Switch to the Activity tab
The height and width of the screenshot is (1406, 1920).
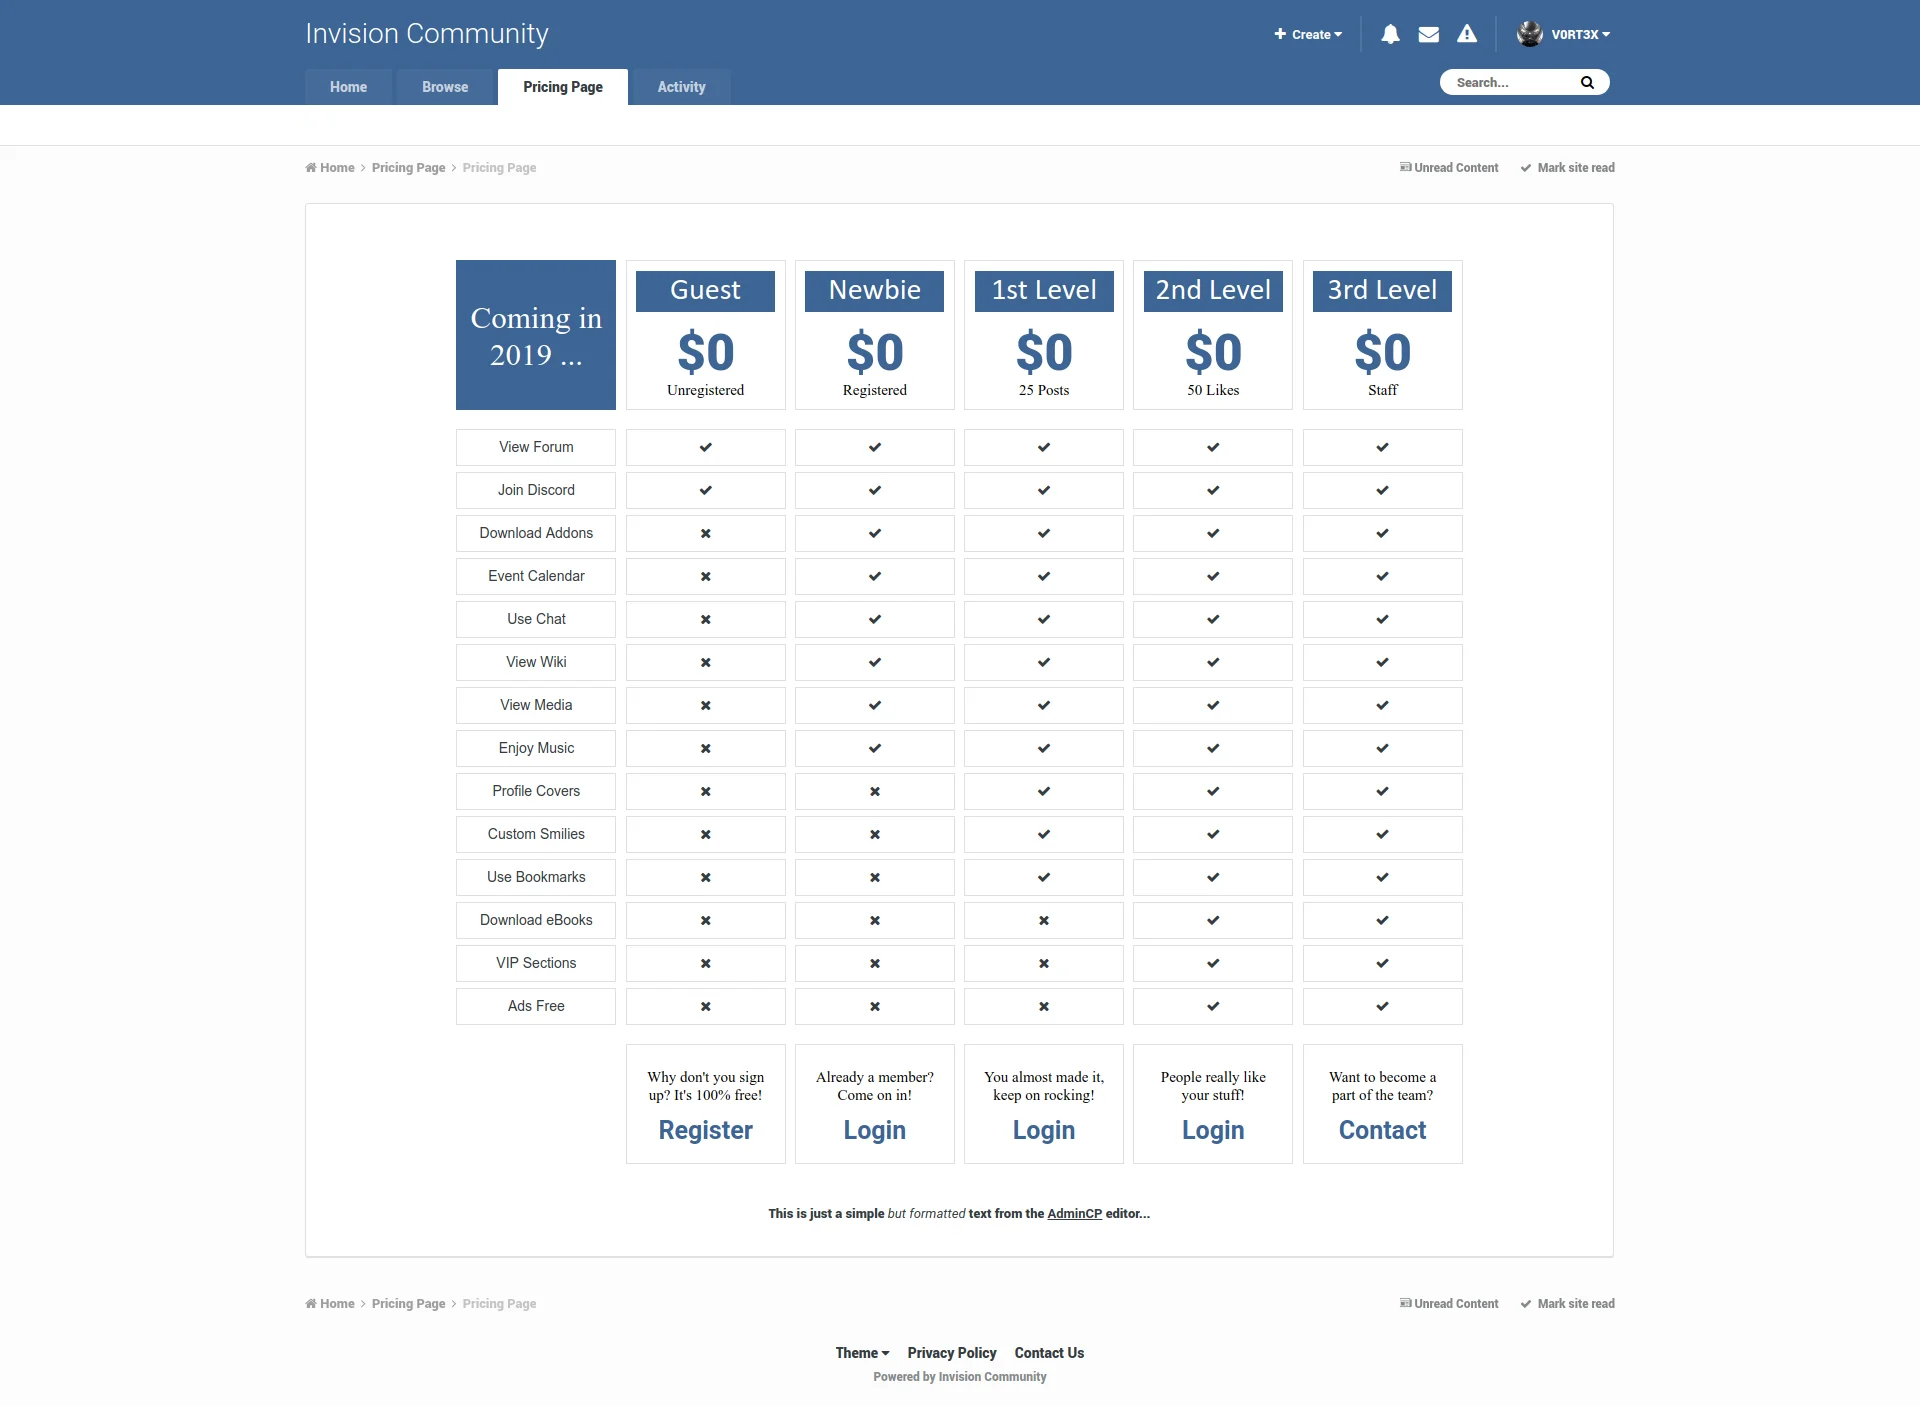(x=681, y=87)
